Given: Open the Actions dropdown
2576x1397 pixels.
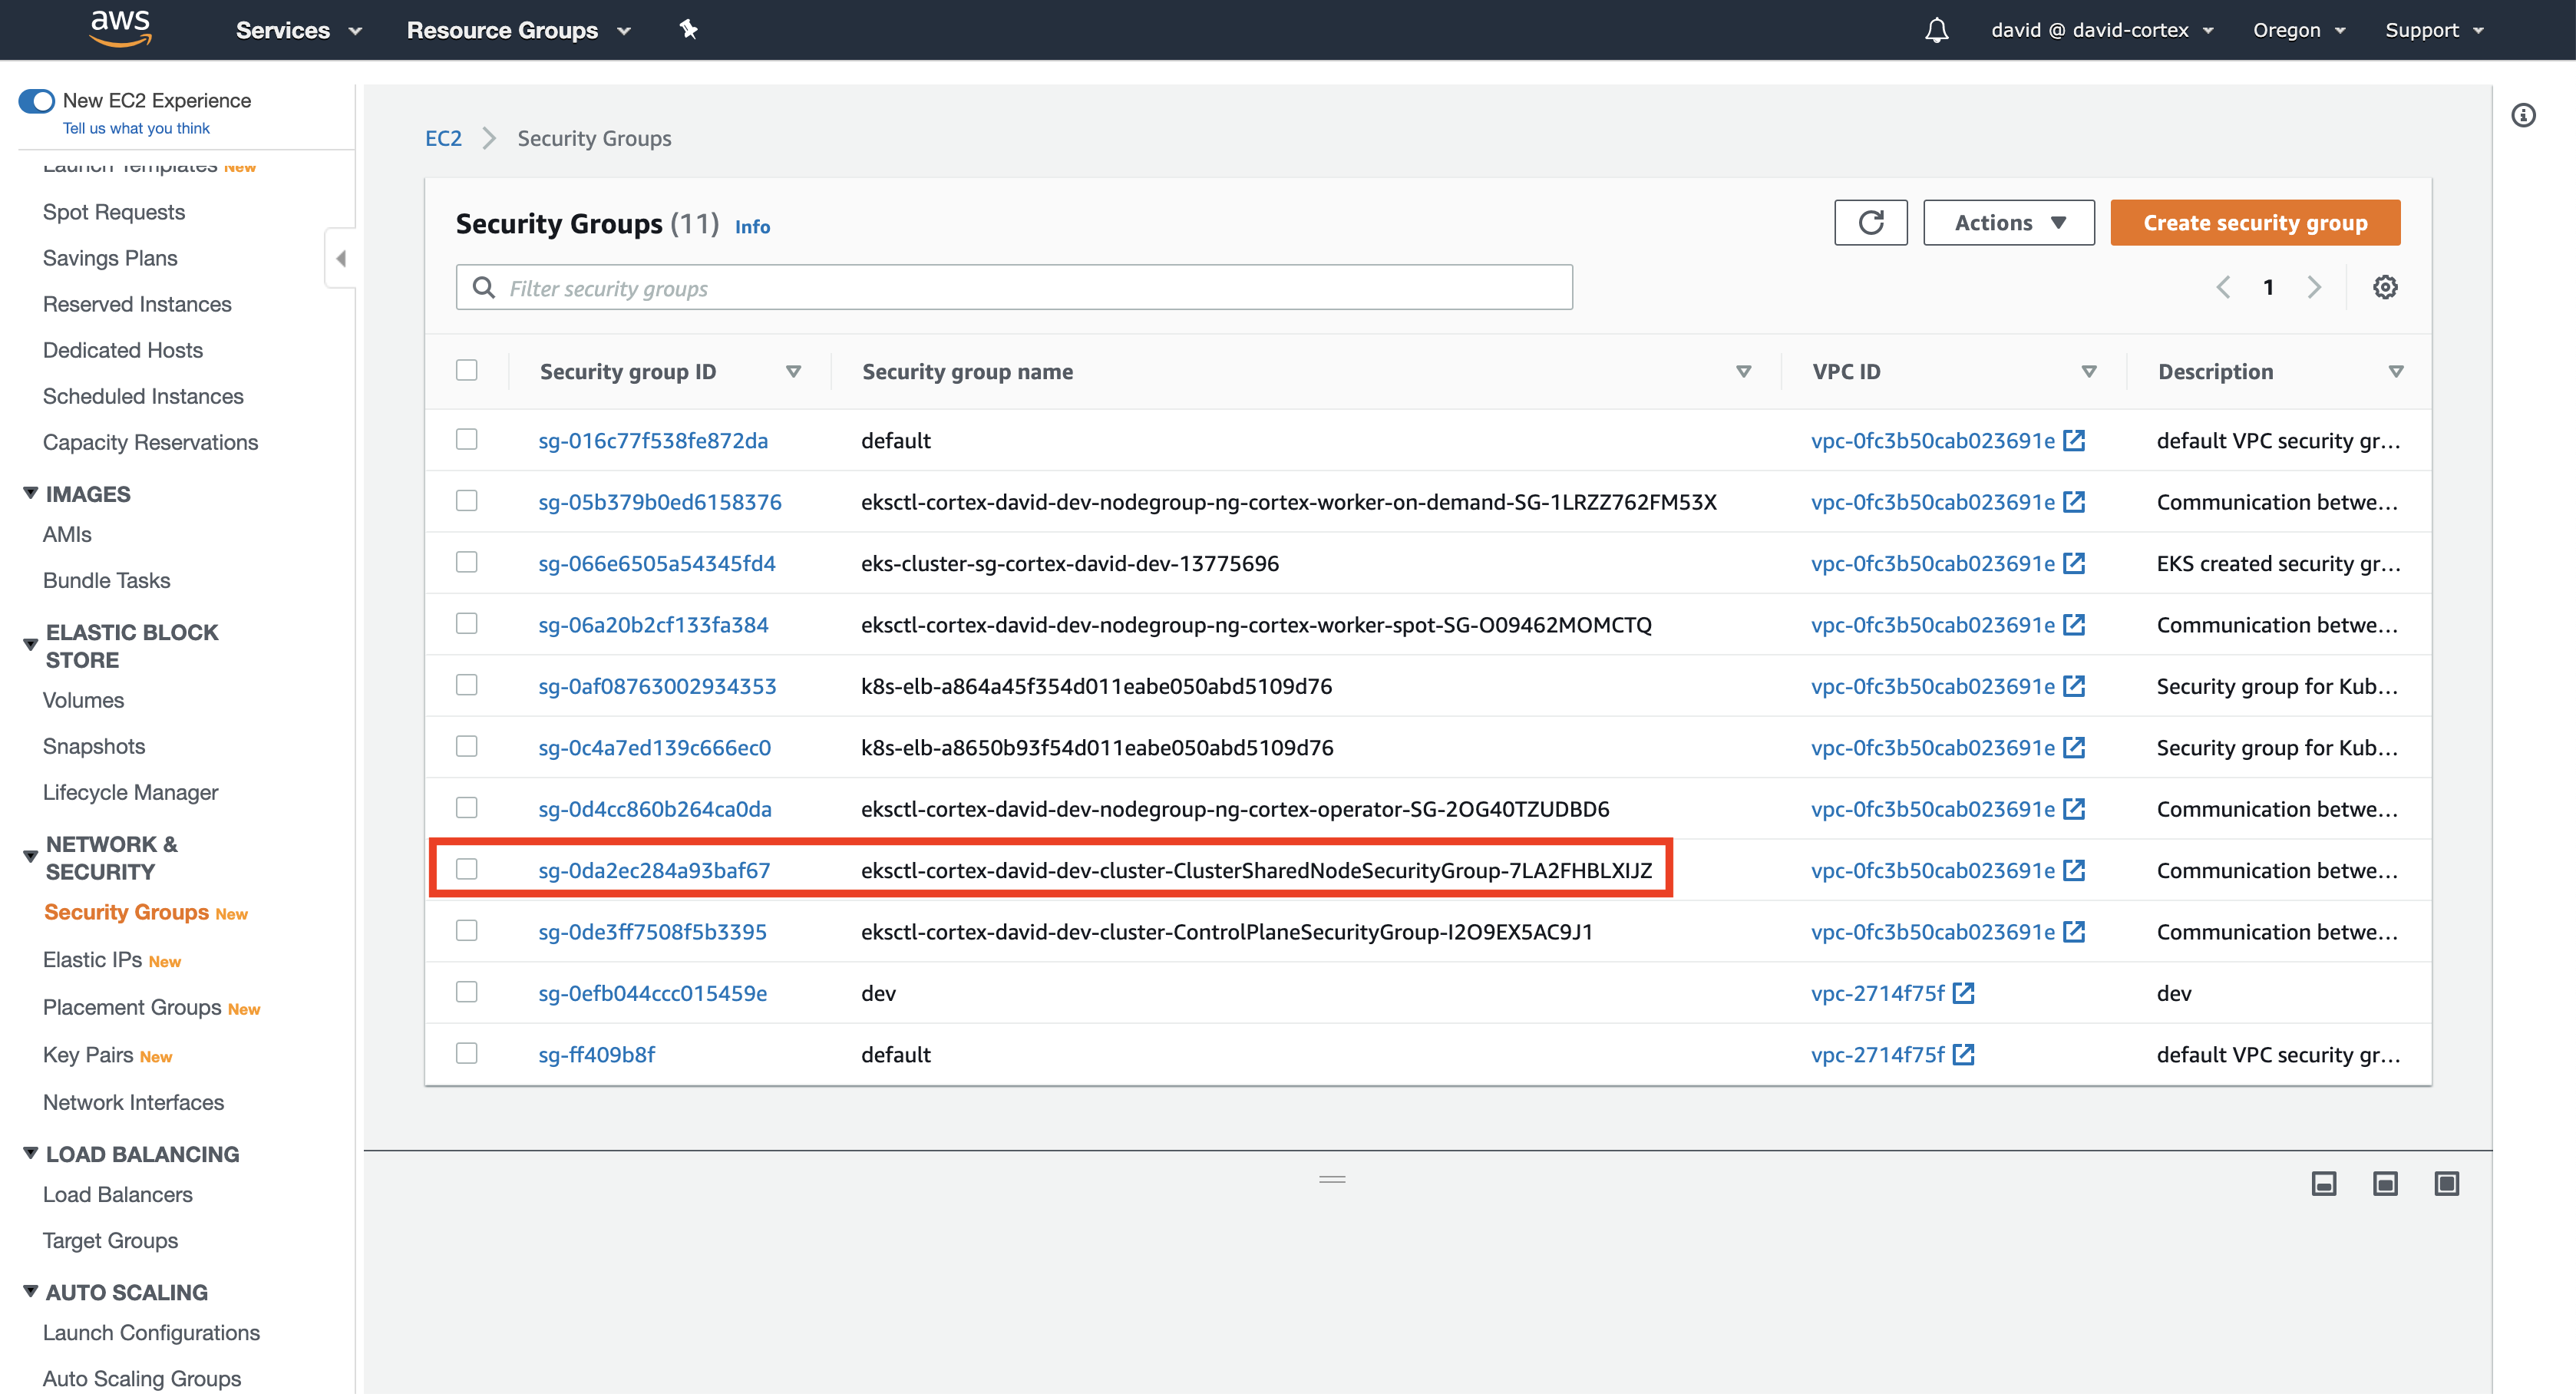Looking at the screenshot, I should 2008,222.
